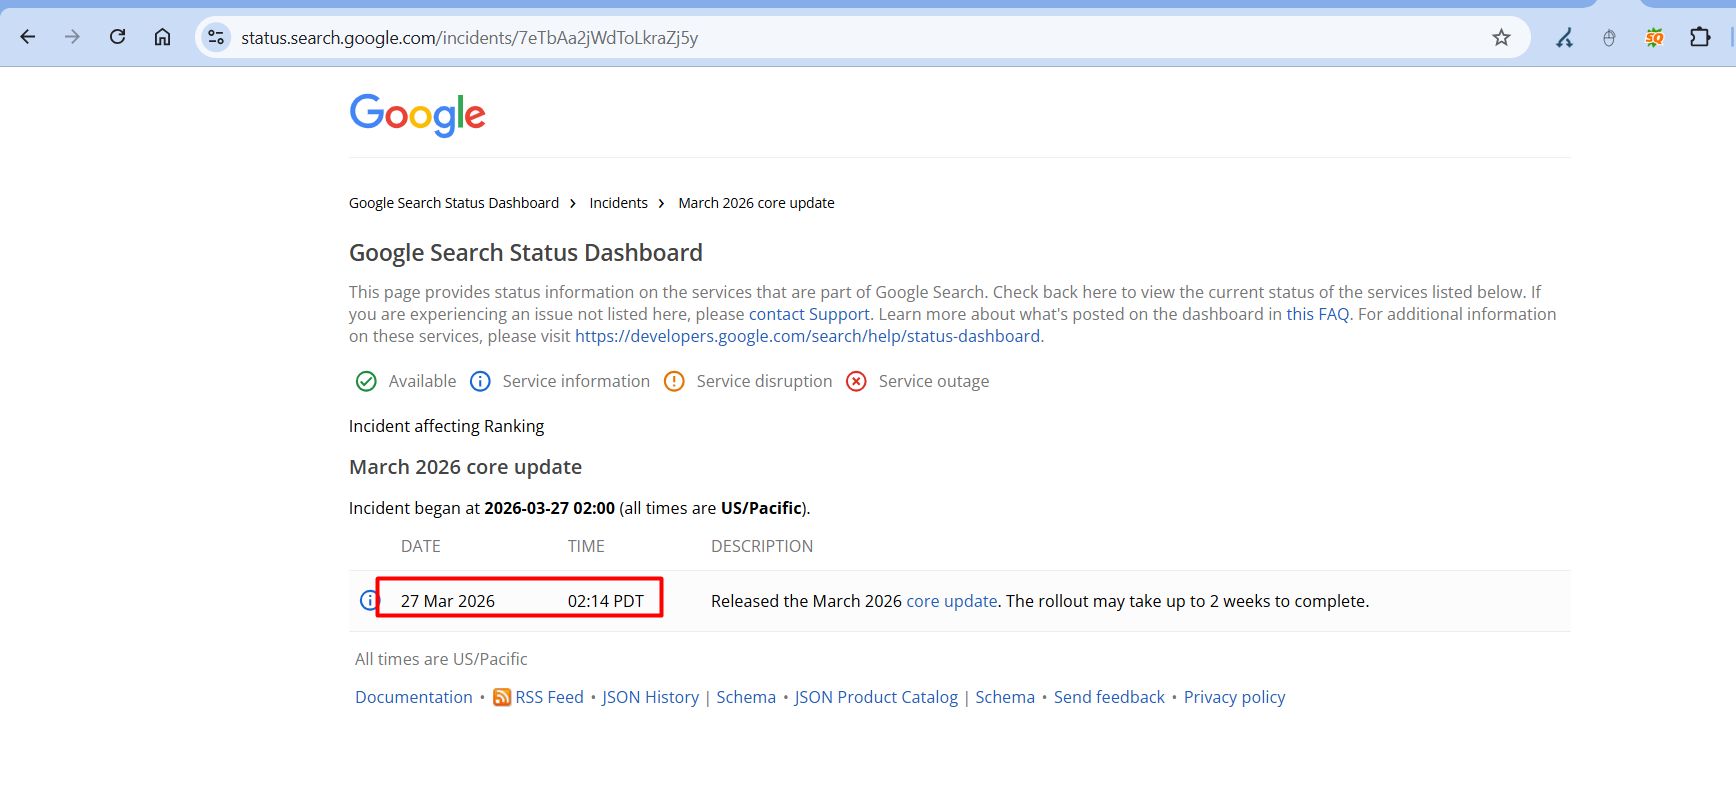This screenshot has width=1736, height=788.
Task: Click the browser forward arrow
Action: [x=72, y=37]
